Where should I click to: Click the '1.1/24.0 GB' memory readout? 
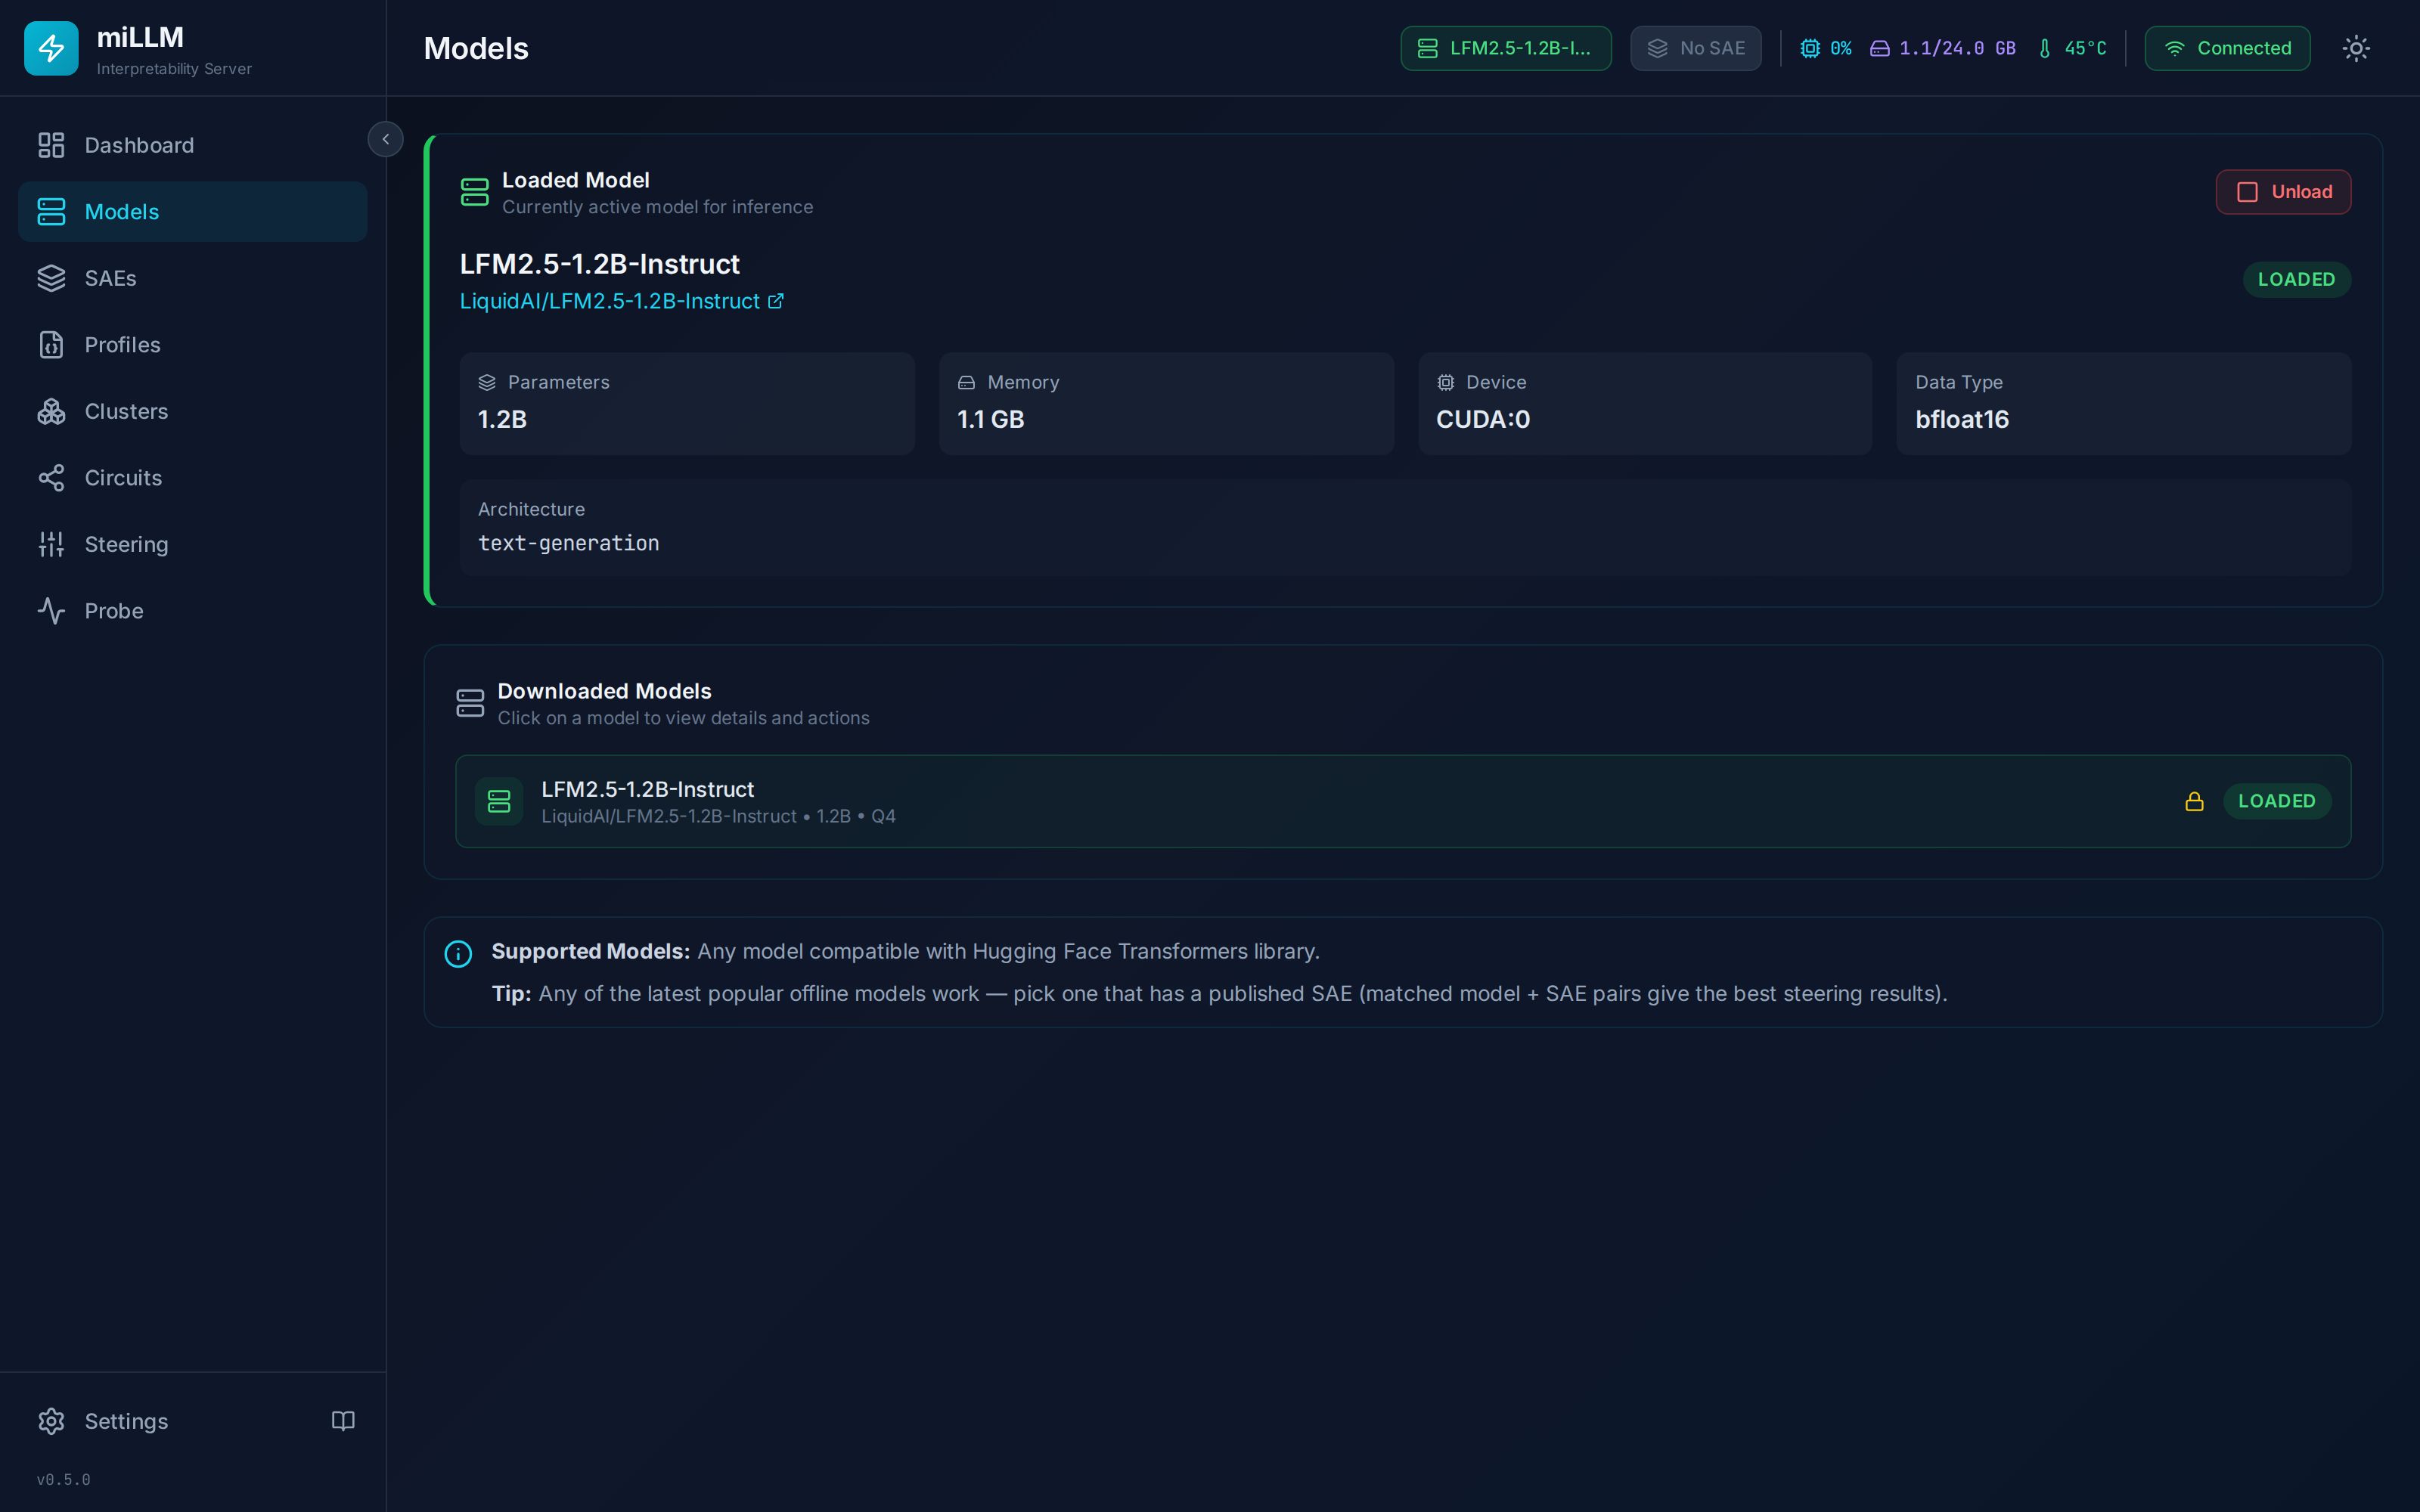point(1957,48)
